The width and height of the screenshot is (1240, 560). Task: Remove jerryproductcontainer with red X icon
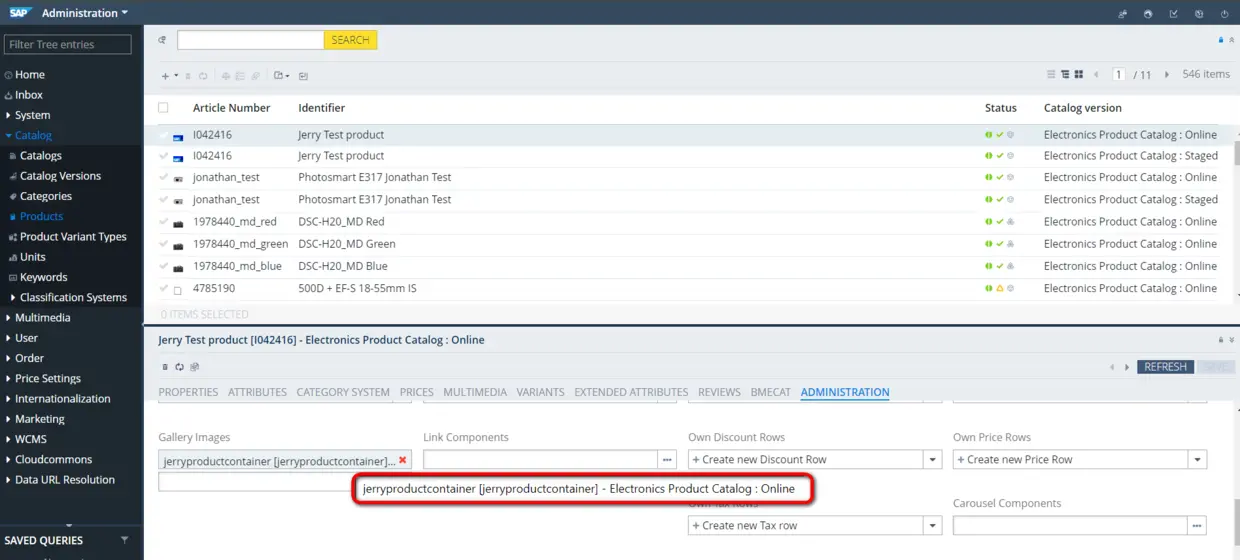click(403, 460)
